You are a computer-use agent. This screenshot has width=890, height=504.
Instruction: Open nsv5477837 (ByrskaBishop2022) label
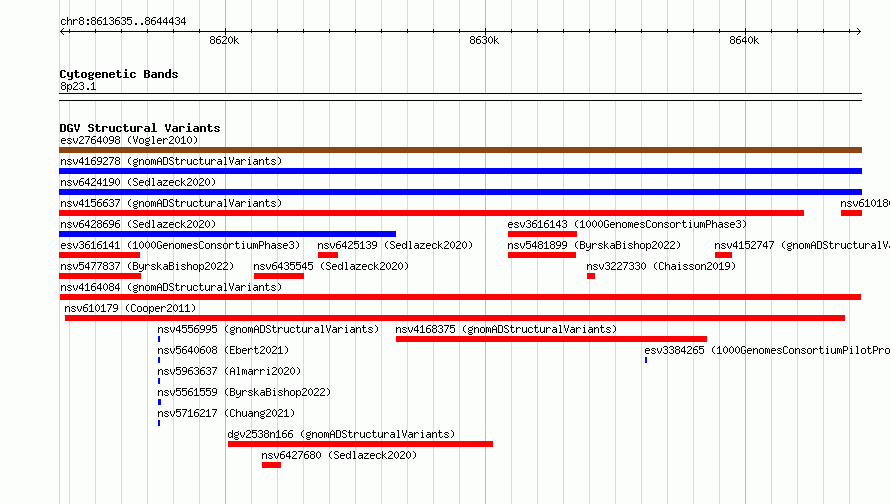pyautogui.click(x=147, y=266)
